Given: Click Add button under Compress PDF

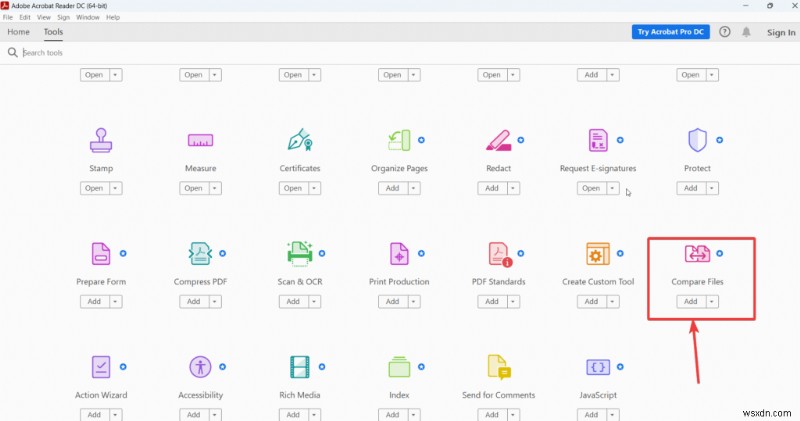Looking at the screenshot, I should tap(194, 302).
